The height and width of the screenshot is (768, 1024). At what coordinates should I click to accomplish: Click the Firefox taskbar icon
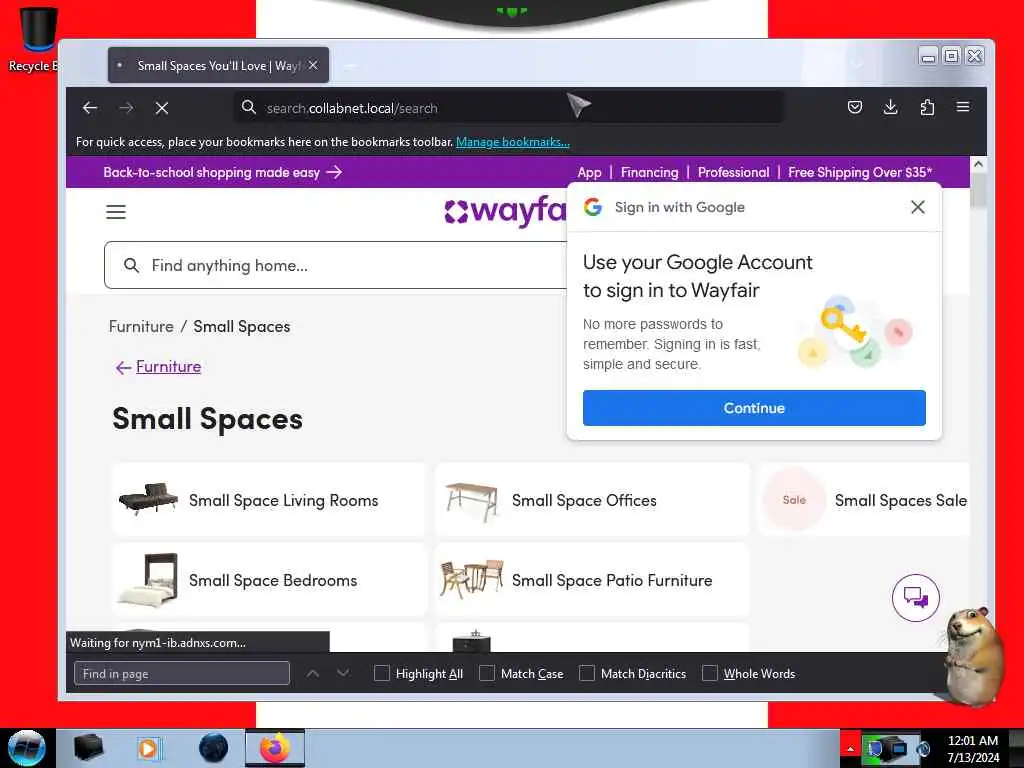[x=275, y=748]
